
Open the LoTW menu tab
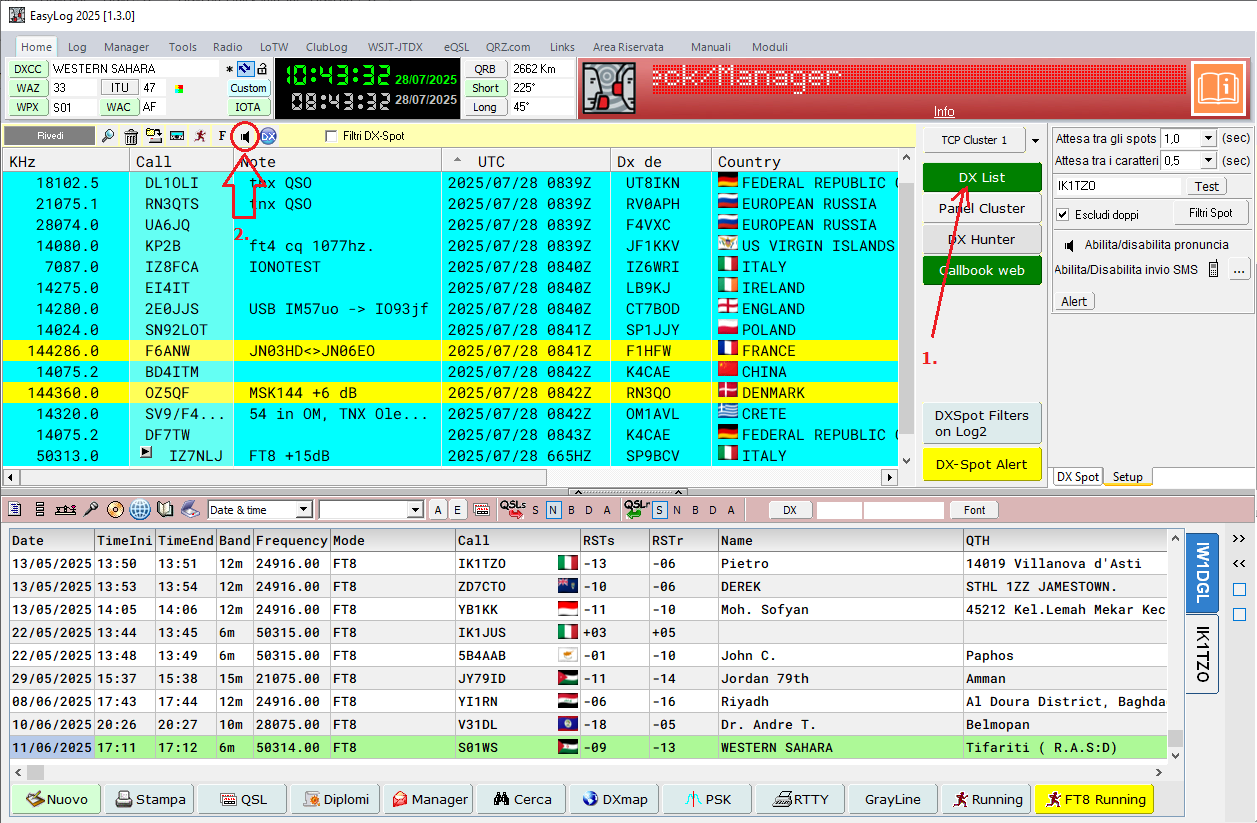(274, 47)
